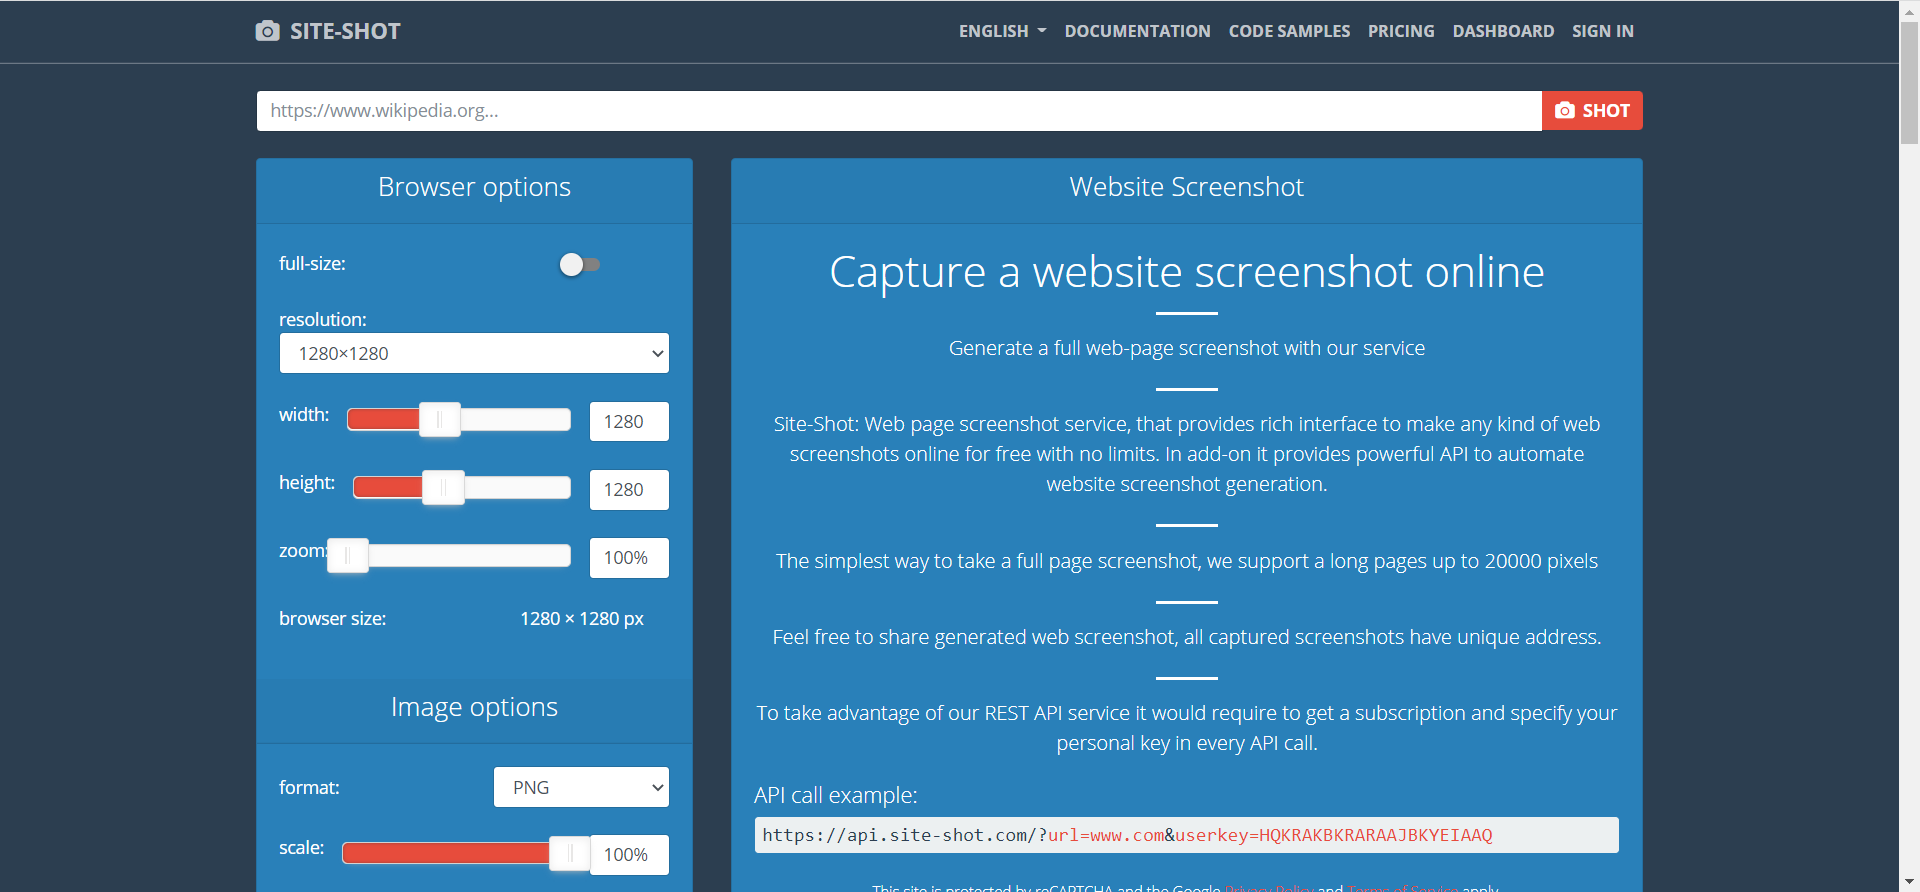
Task: Click Sign In in the navbar
Action: coord(1602,31)
